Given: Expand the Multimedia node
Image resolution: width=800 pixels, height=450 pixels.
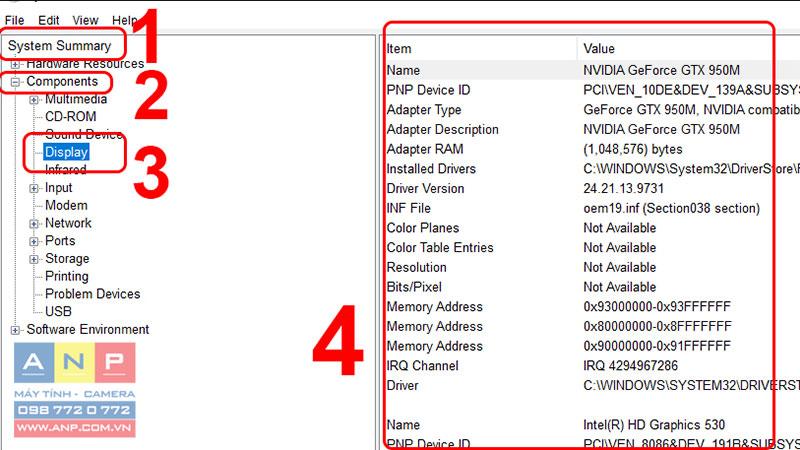Looking at the screenshot, I should tap(34, 100).
